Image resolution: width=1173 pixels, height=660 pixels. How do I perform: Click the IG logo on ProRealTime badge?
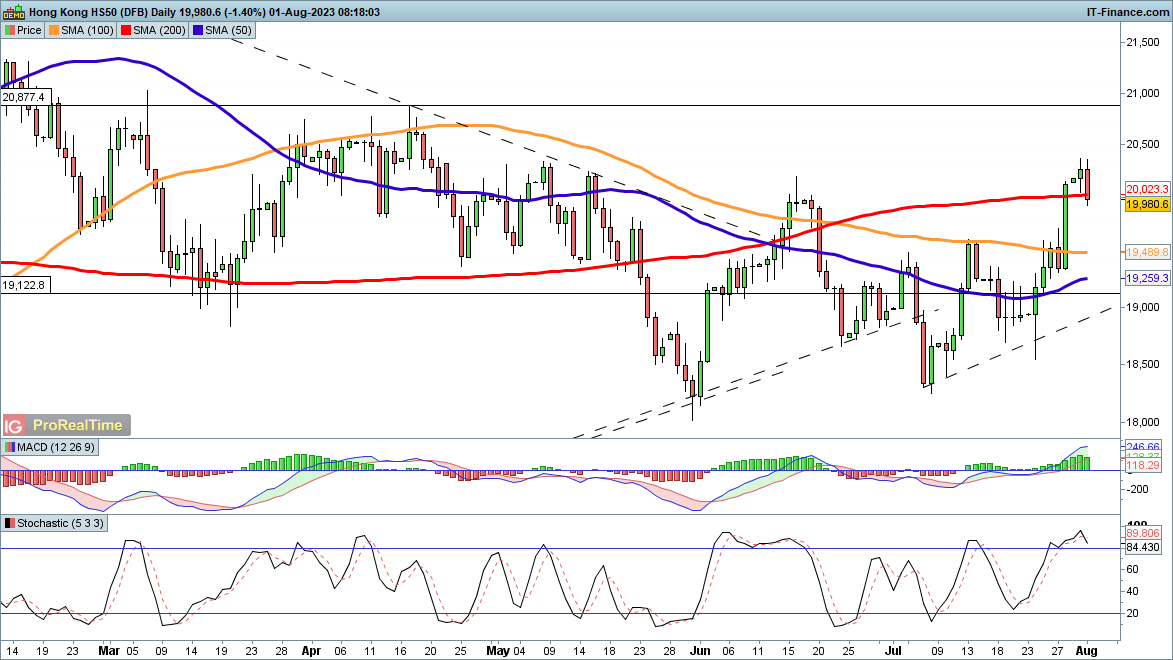pyautogui.click(x=13, y=426)
